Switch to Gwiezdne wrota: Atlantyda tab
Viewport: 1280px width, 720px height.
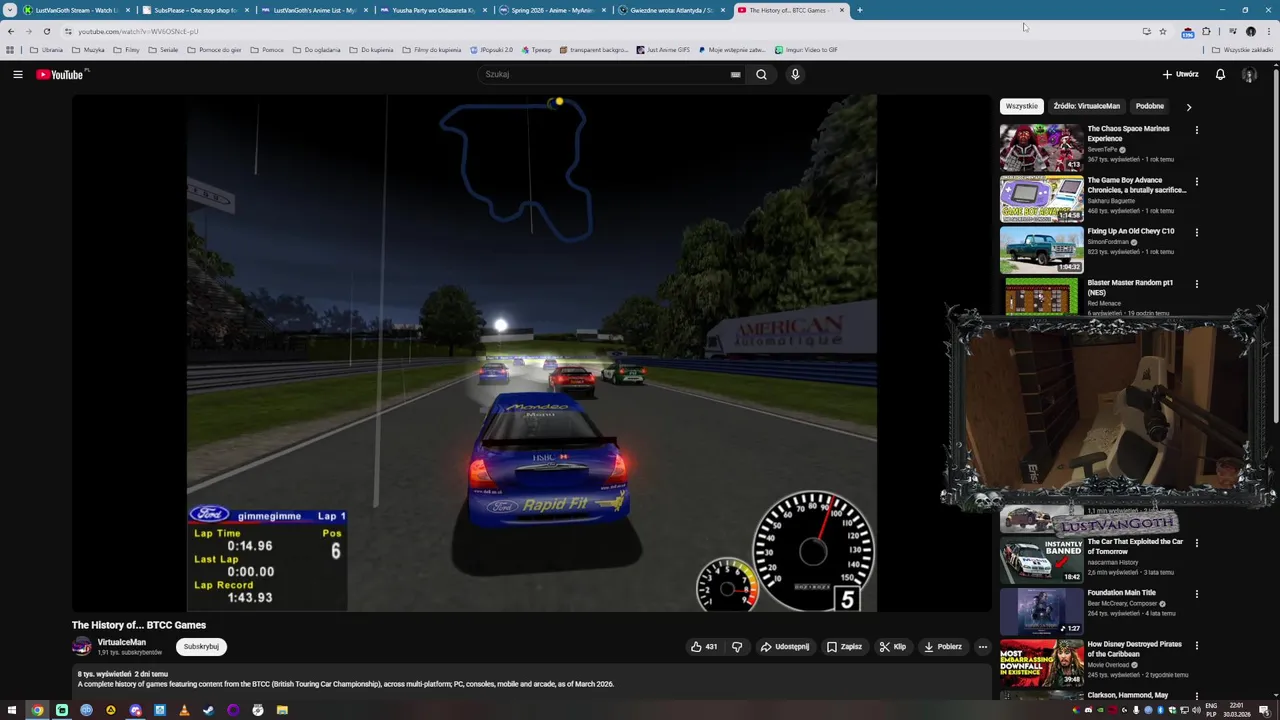(670, 10)
